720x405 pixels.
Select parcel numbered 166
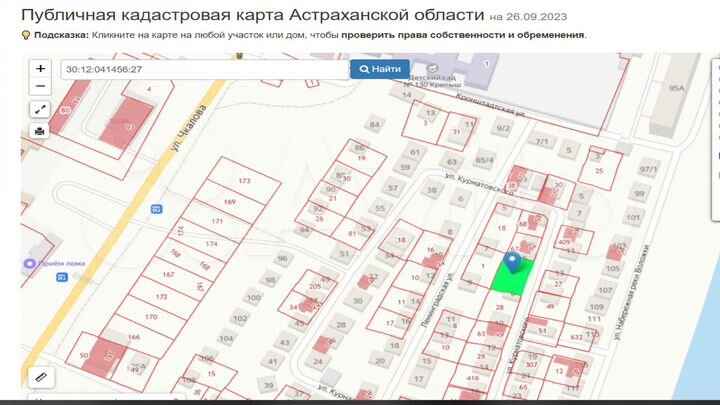click(x=134, y=337)
